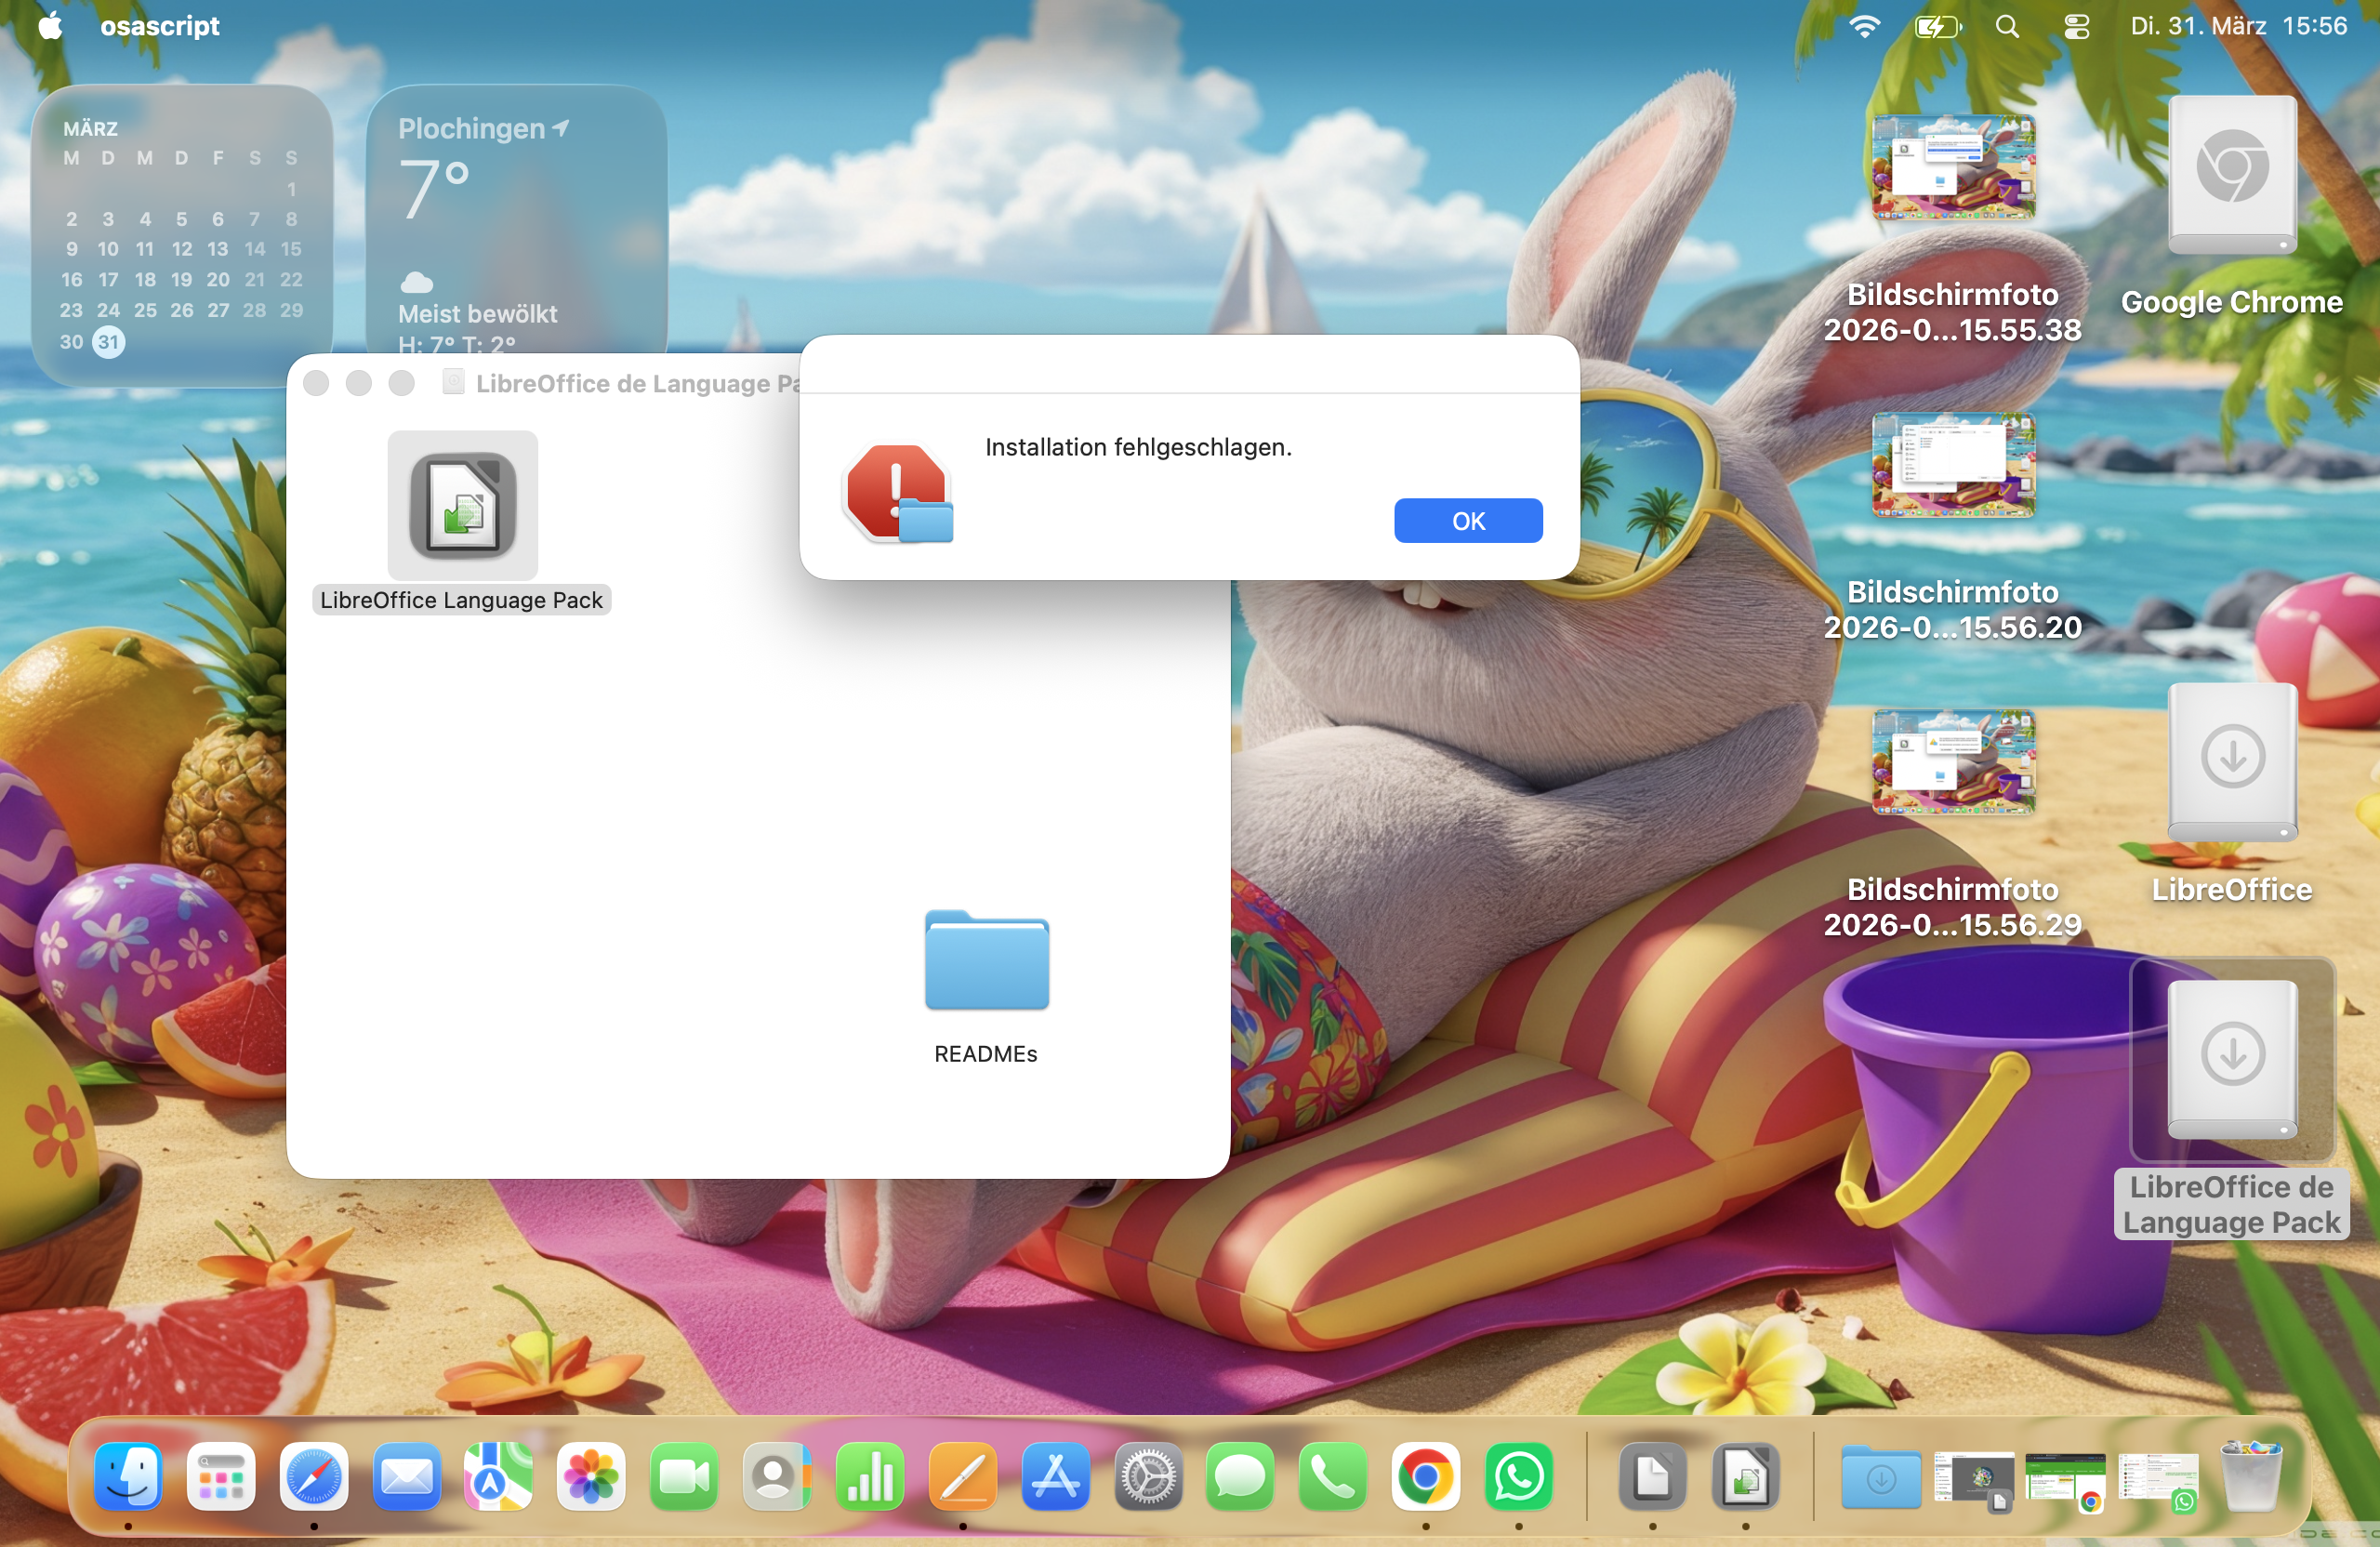
Task: Open the Google Chrome disk image on the desktop
Action: click(x=2231, y=176)
